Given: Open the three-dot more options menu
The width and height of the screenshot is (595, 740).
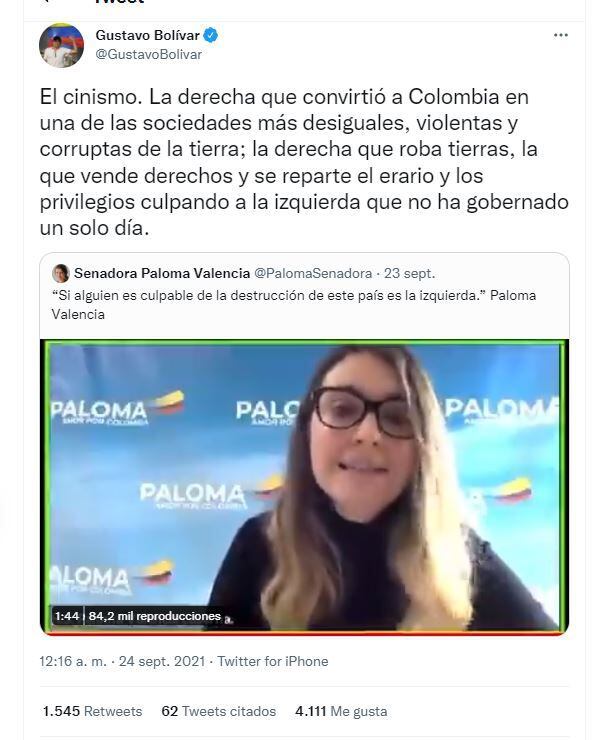Looking at the screenshot, I should (561, 35).
